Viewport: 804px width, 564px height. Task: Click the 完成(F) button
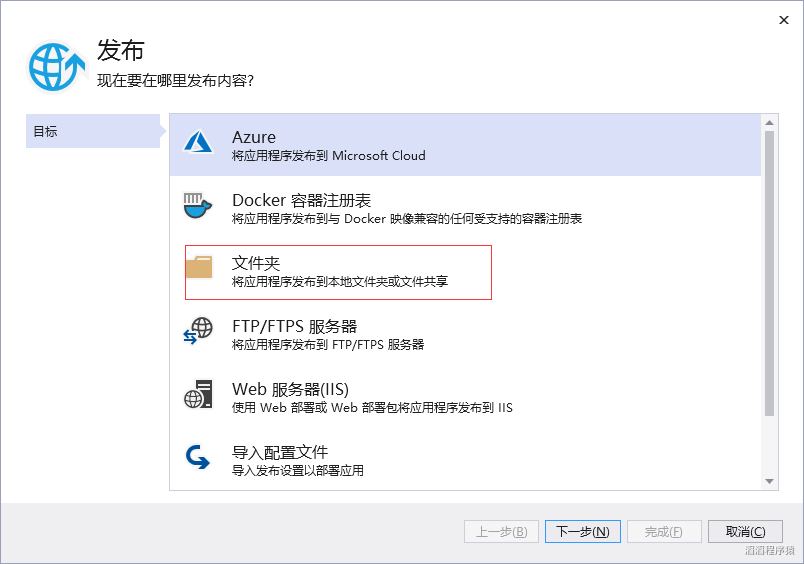pyautogui.click(x=664, y=531)
